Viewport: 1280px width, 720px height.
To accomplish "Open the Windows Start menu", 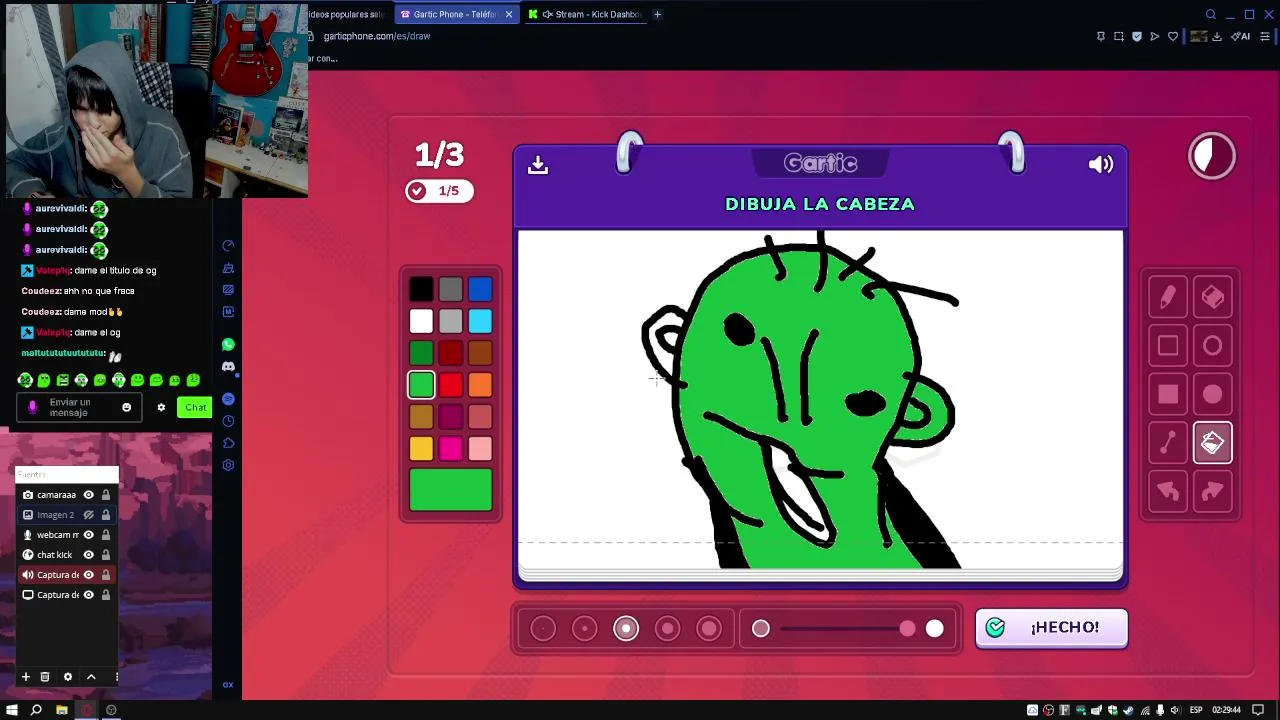I will coord(12,710).
